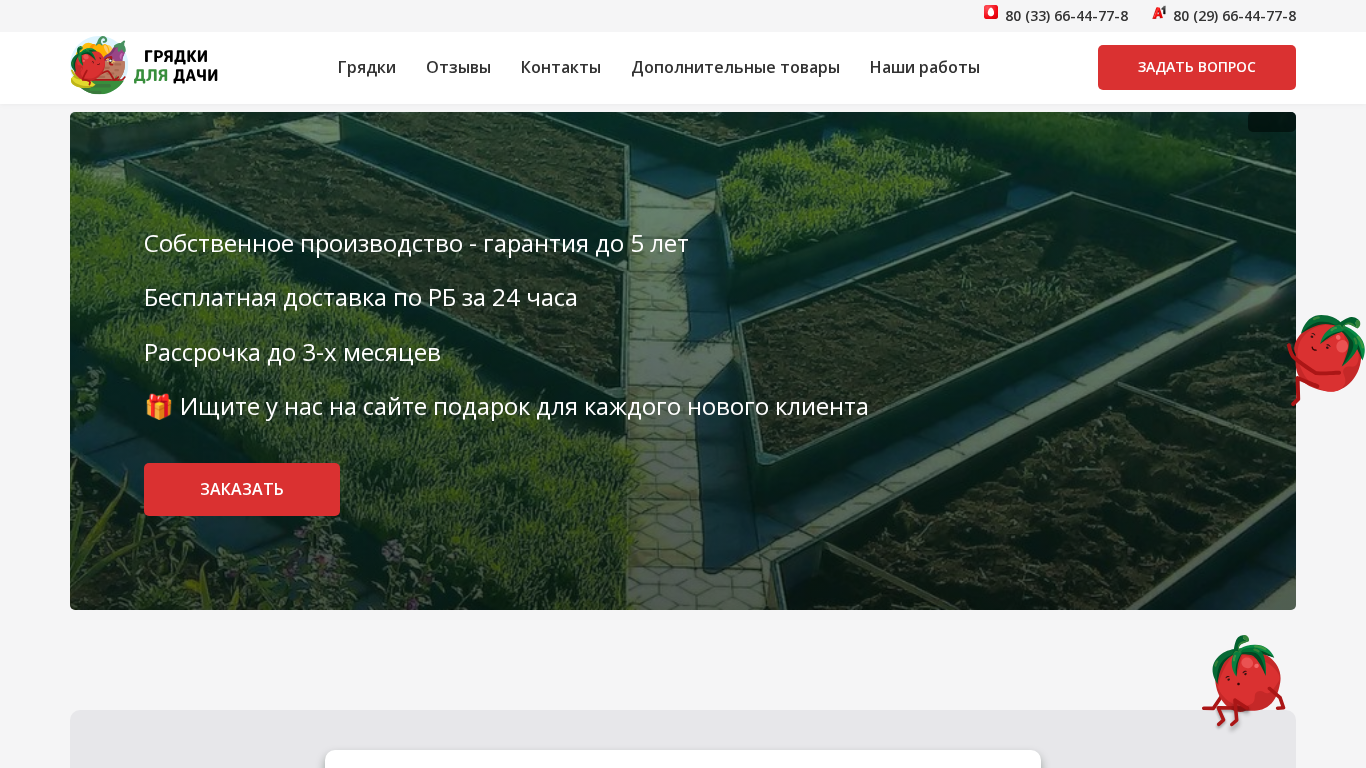Click text Рассрочка до 3-х месяцев
Screen dimensions: 1366x768
click(292, 352)
